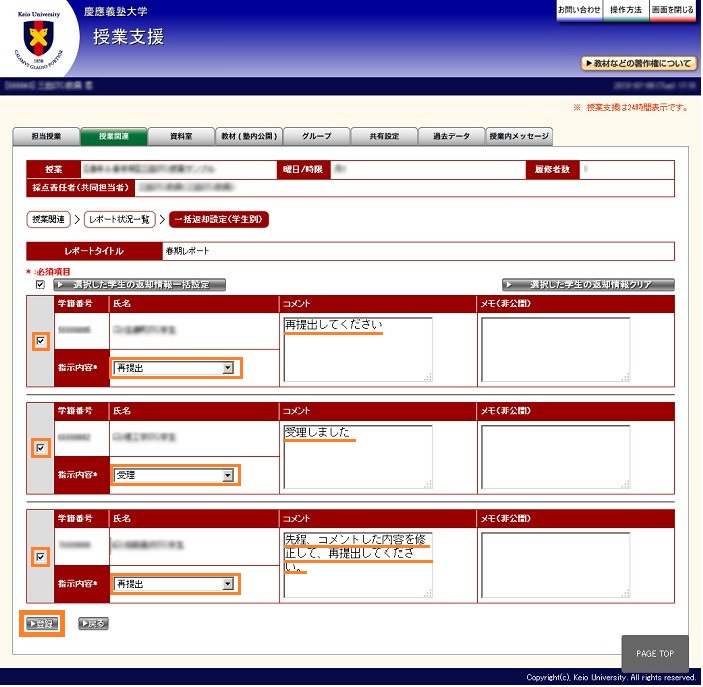Click the PAGE TOP button
Viewport: 703px width, 687px height.
click(x=654, y=653)
